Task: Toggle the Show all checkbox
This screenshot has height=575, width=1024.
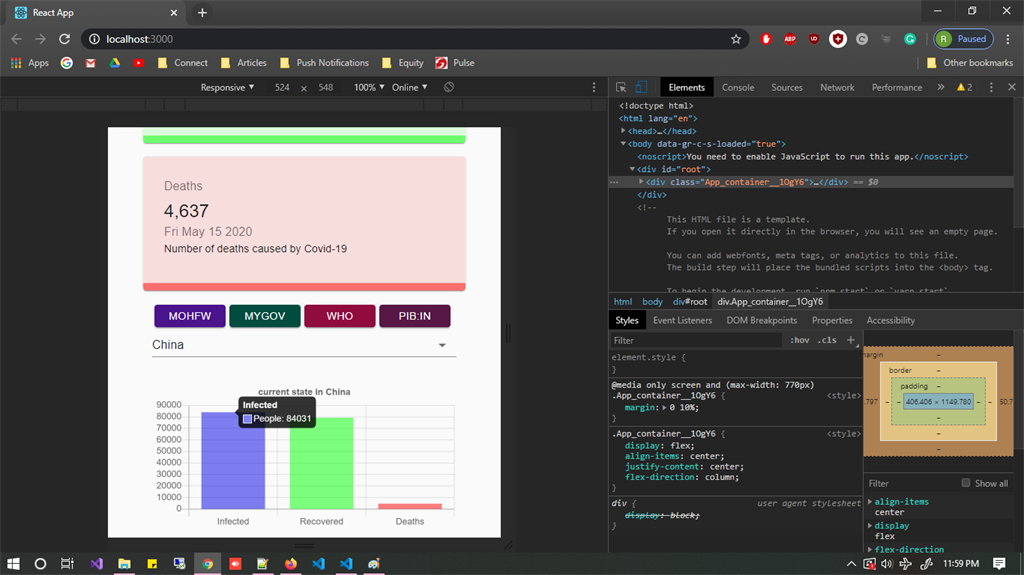Action: tap(965, 483)
